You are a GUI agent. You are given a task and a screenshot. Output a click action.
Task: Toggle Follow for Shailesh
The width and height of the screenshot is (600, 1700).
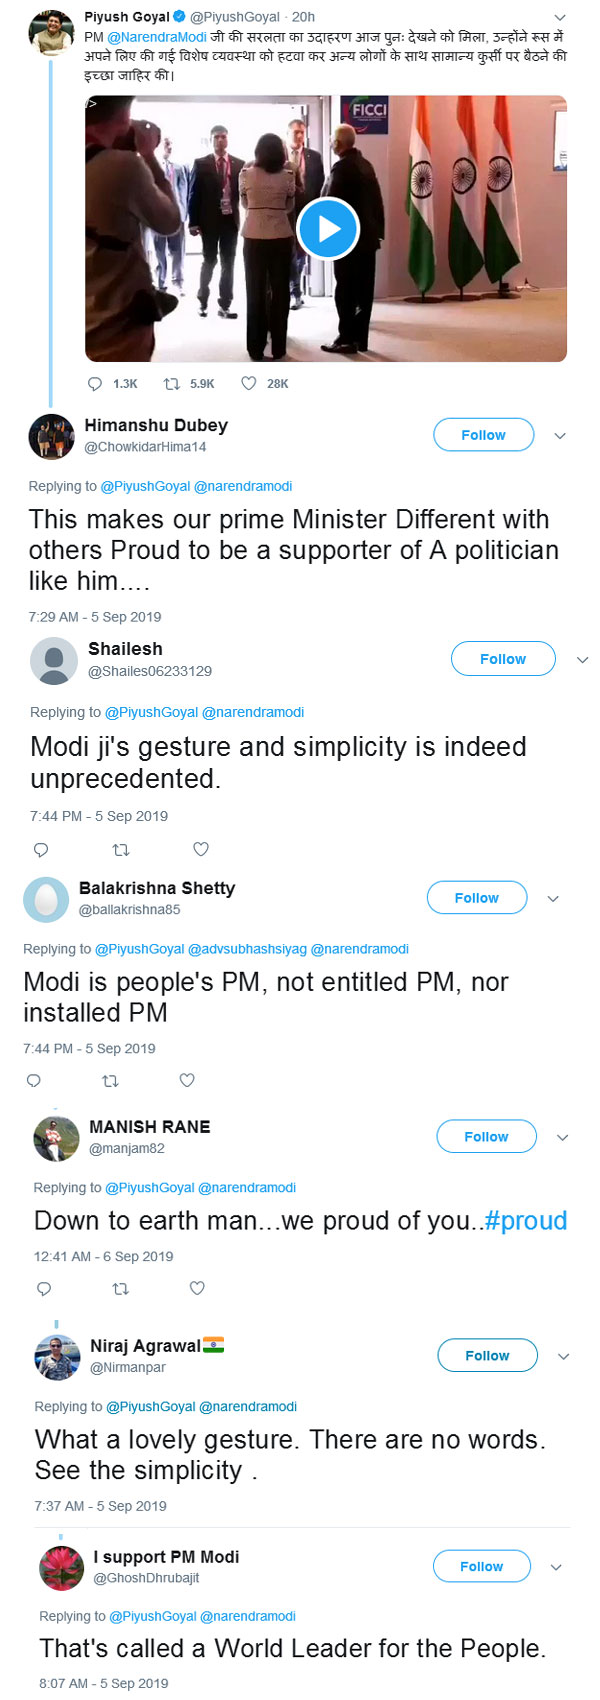(x=502, y=659)
